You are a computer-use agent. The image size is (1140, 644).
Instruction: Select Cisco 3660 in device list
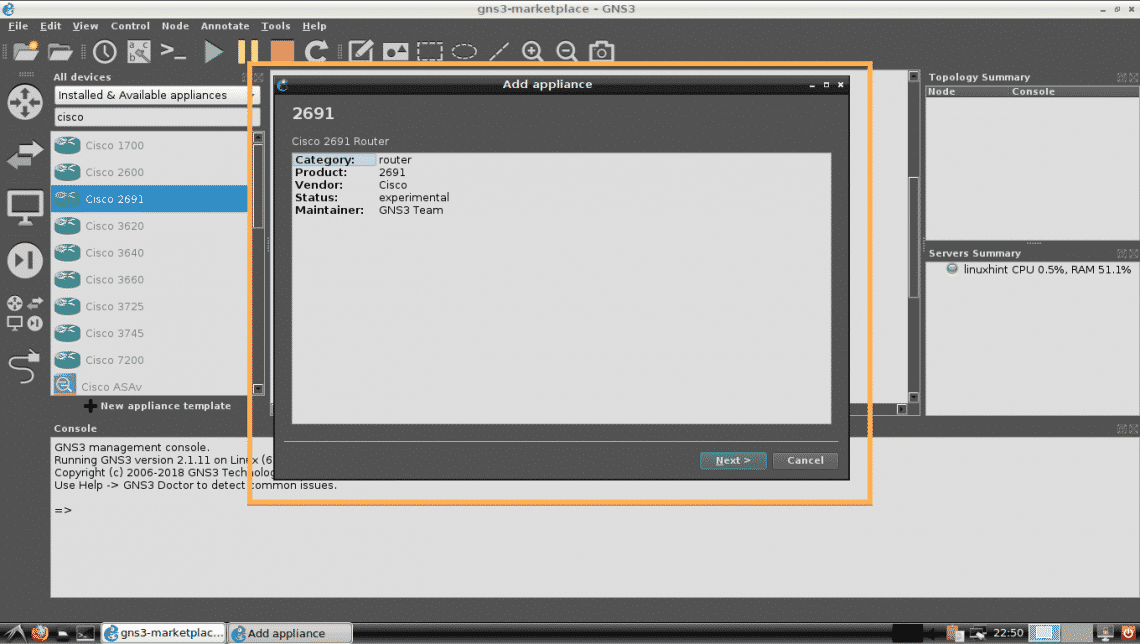pos(149,280)
